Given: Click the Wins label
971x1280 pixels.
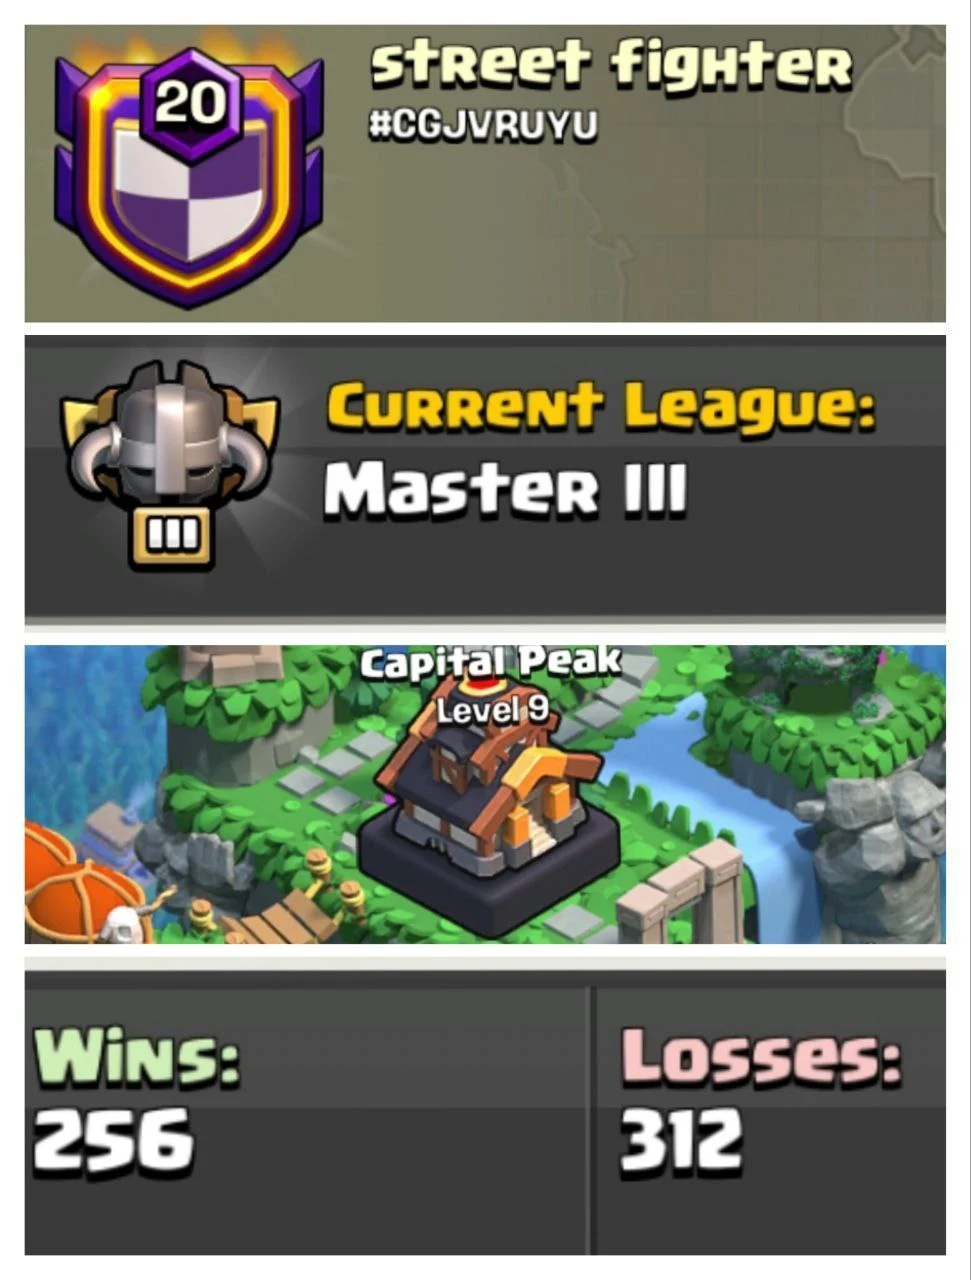Looking at the screenshot, I should tap(137, 1055).
